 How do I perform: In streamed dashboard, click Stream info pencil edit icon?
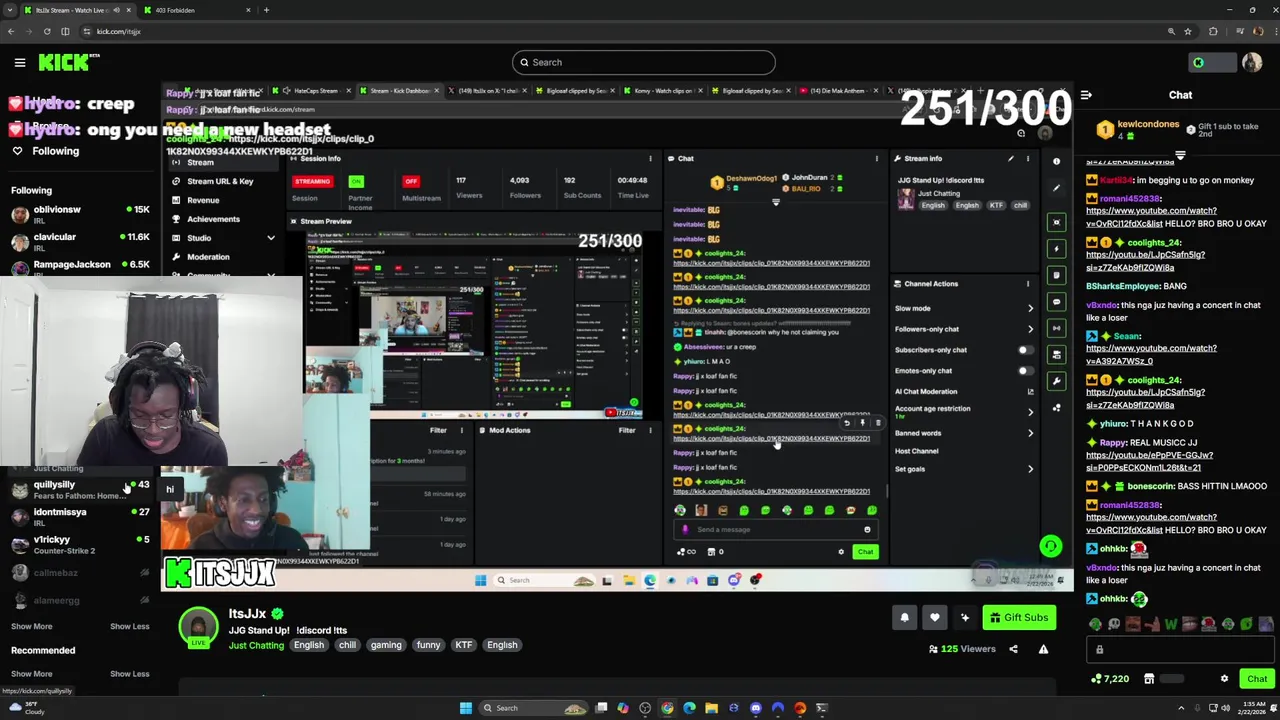tap(1010, 159)
